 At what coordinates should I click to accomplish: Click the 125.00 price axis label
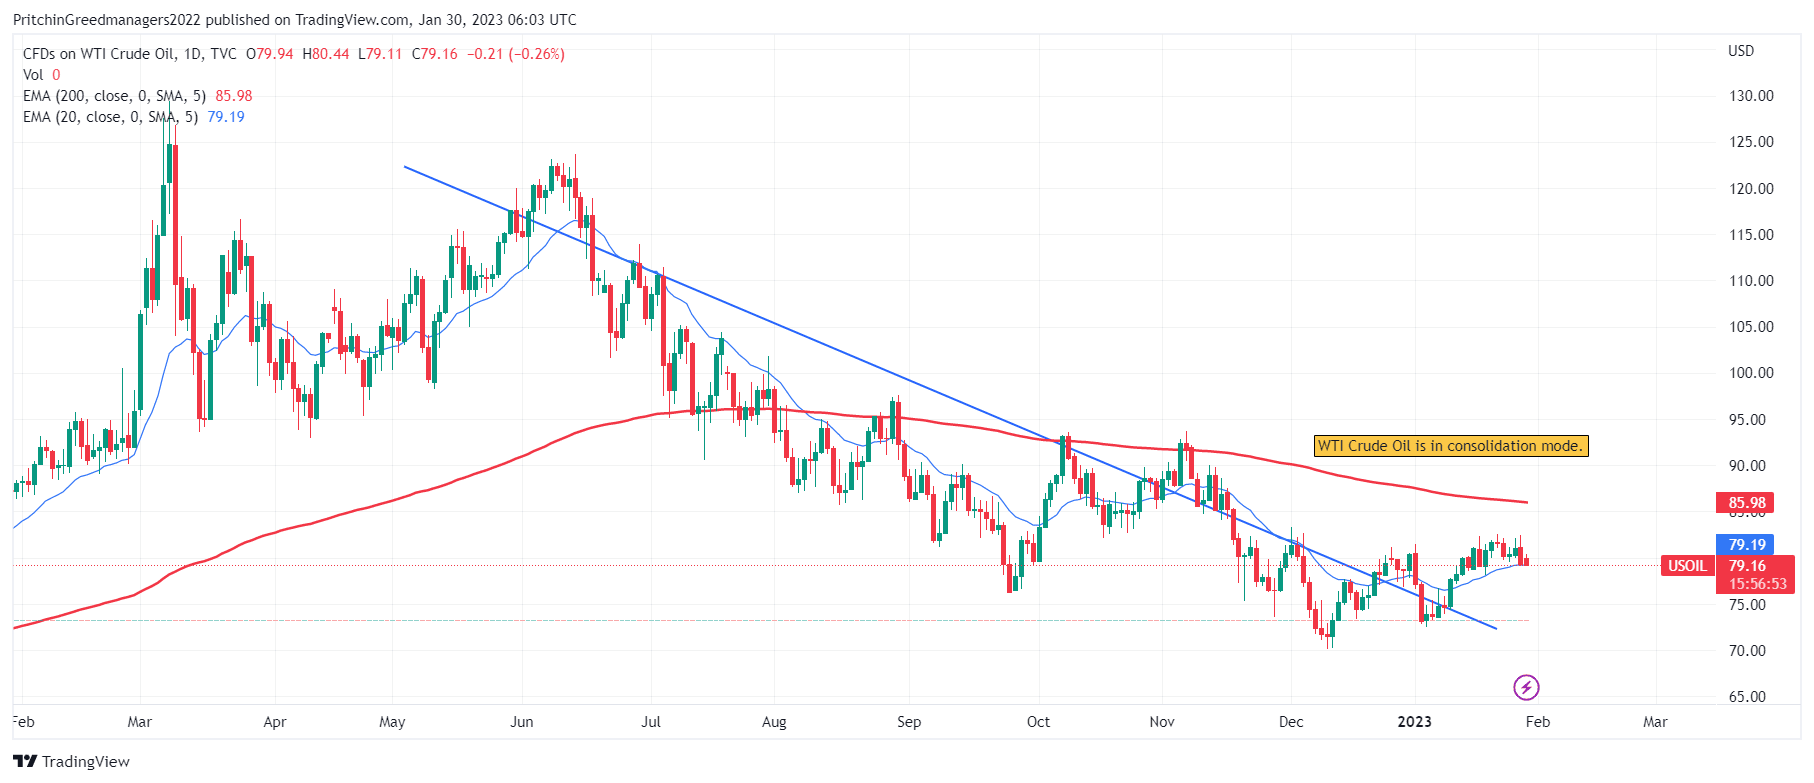coord(1751,142)
